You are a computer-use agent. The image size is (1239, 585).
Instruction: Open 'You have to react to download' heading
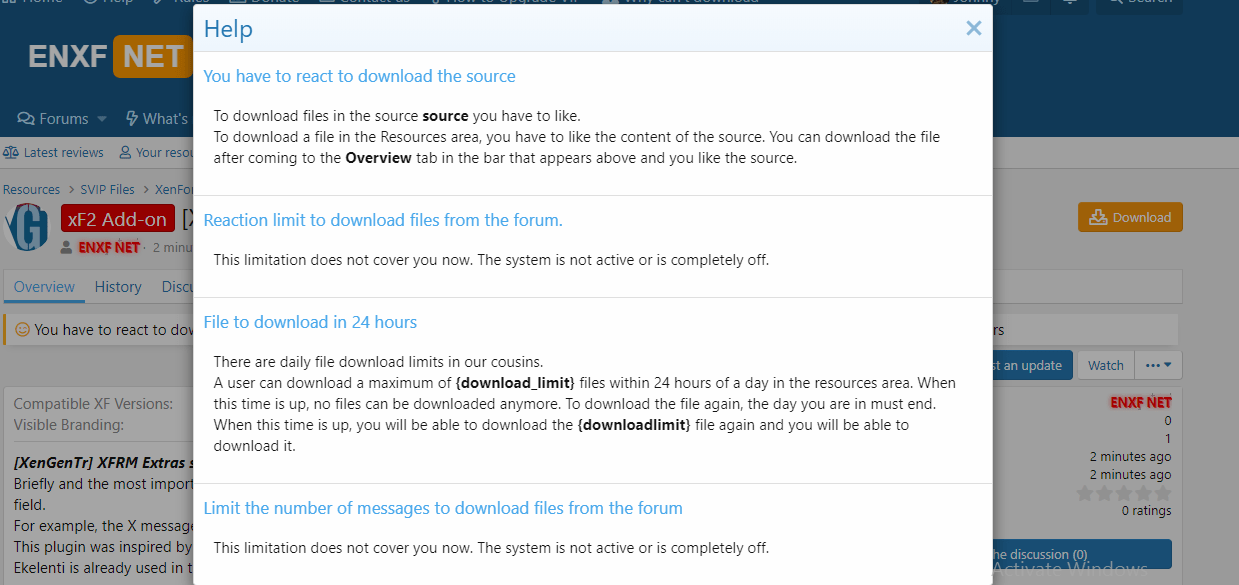(x=359, y=76)
